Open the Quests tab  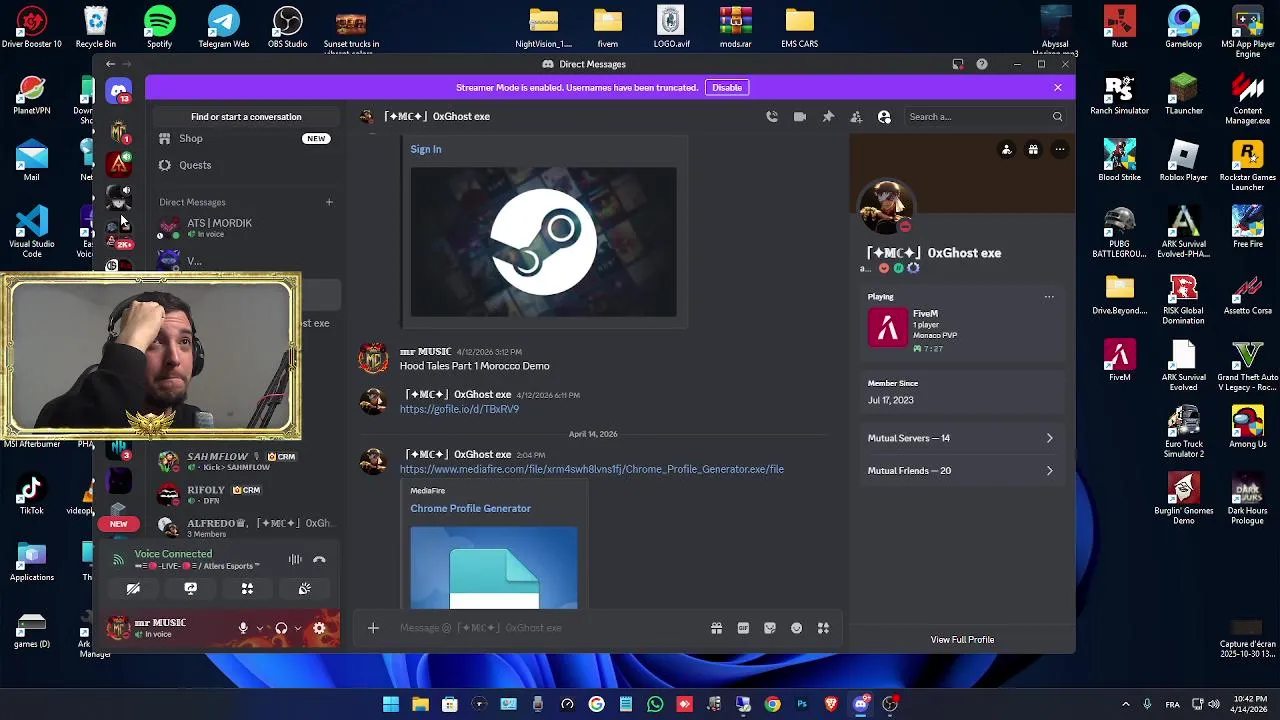(x=245, y=165)
